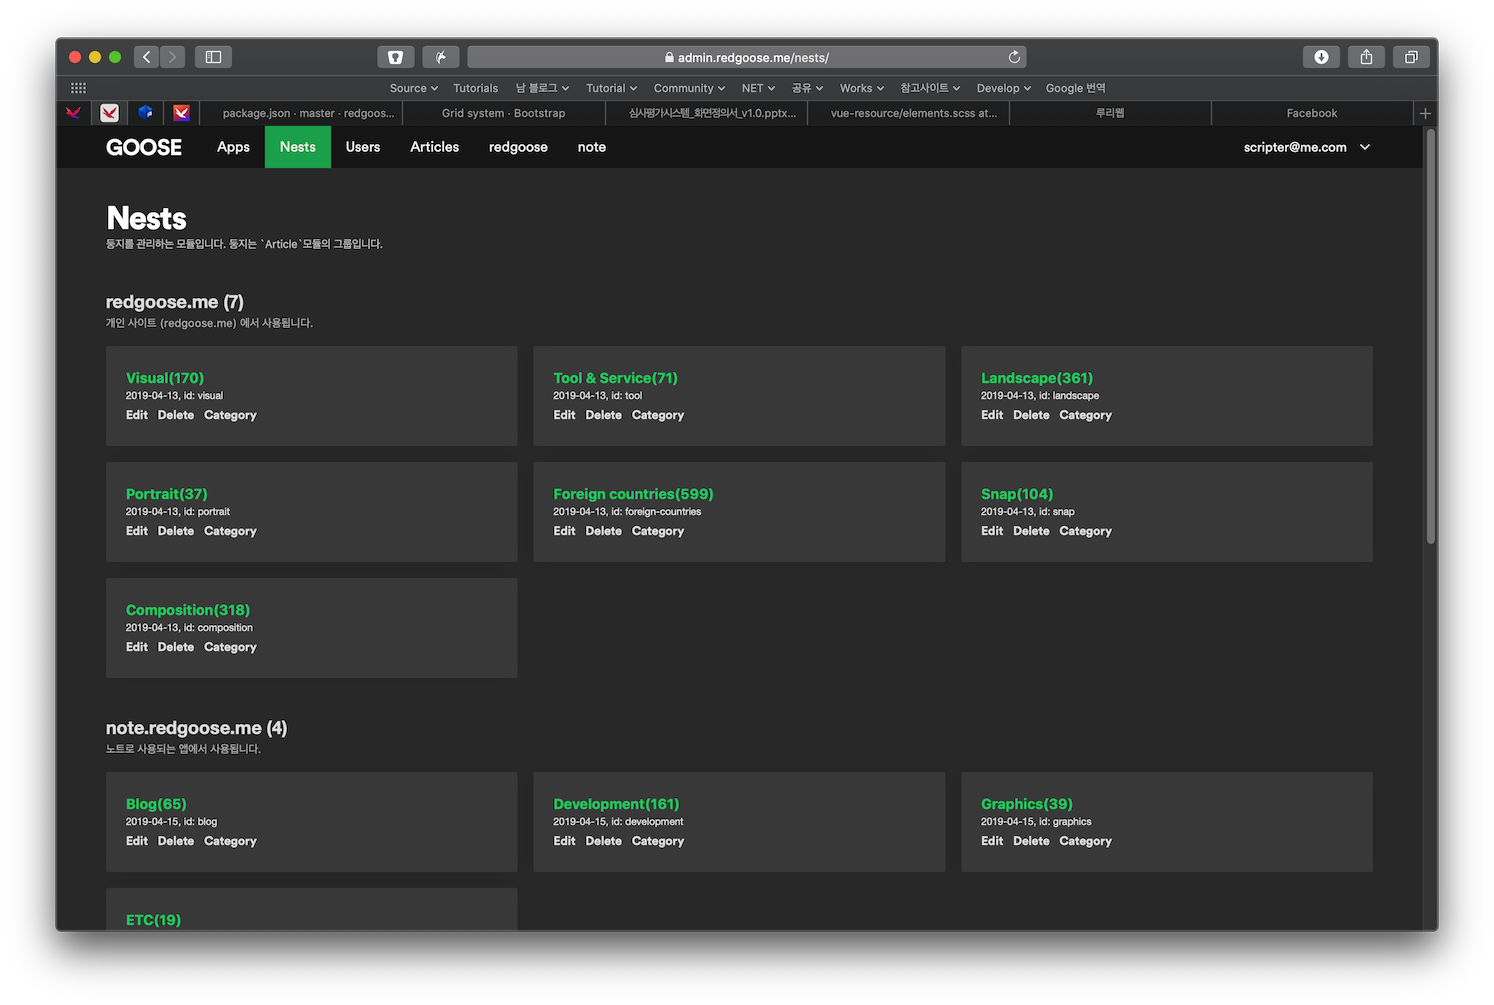Click the Share icon in toolbar
The width and height of the screenshot is (1494, 1005).
click(1366, 57)
